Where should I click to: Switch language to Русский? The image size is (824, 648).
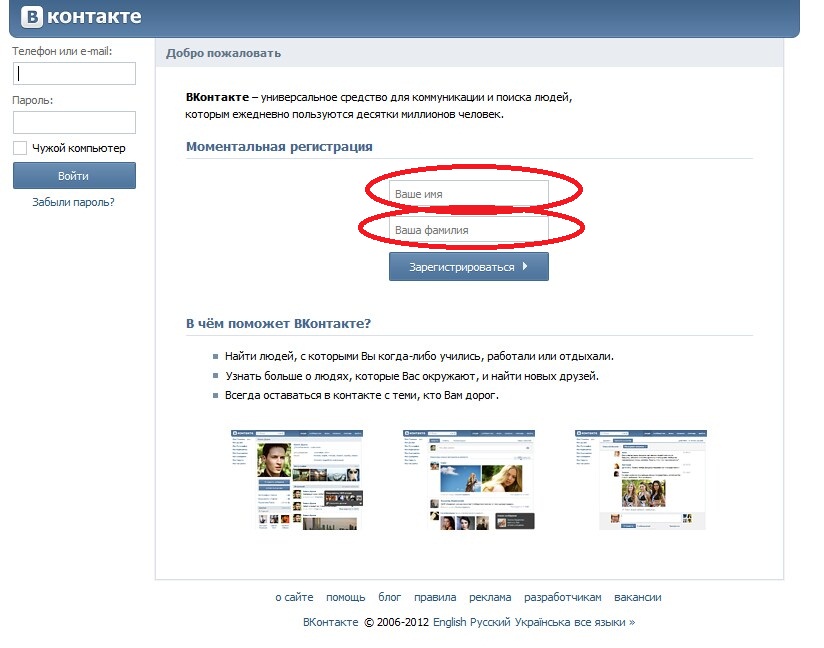point(490,622)
